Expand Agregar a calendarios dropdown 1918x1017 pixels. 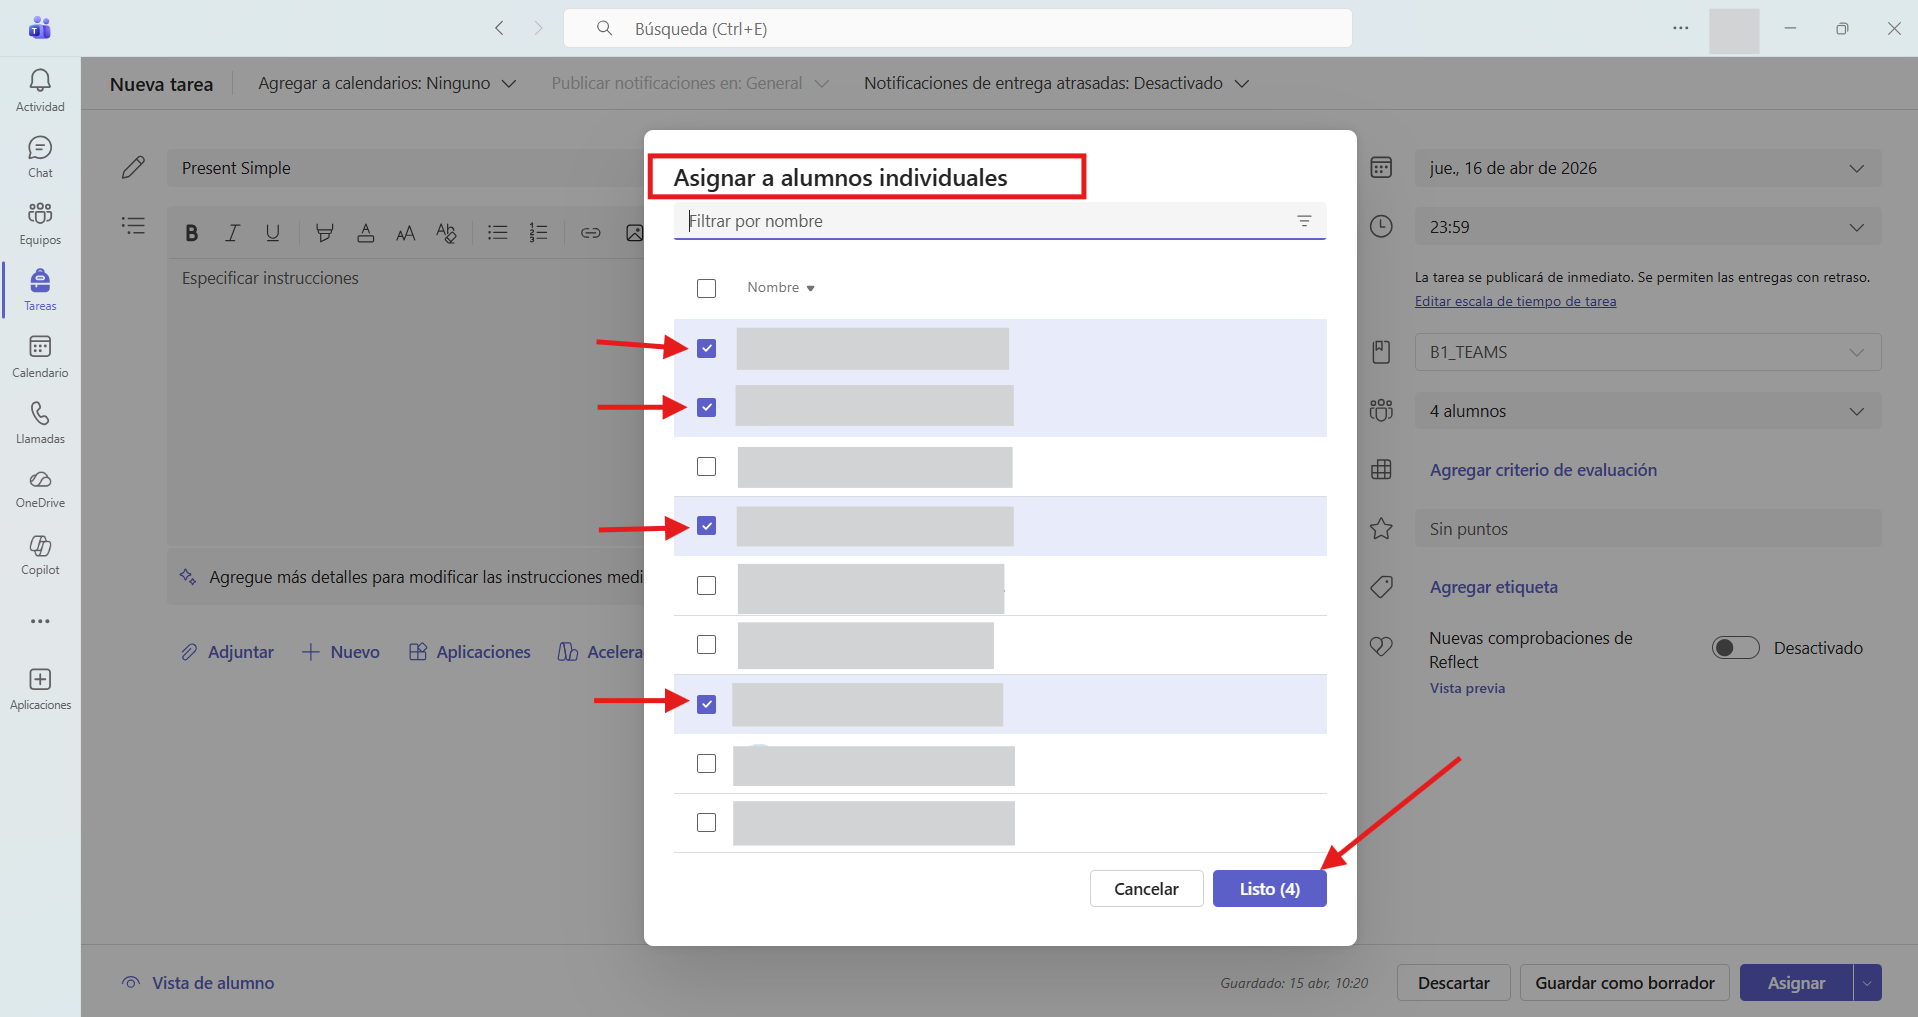[387, 84]
